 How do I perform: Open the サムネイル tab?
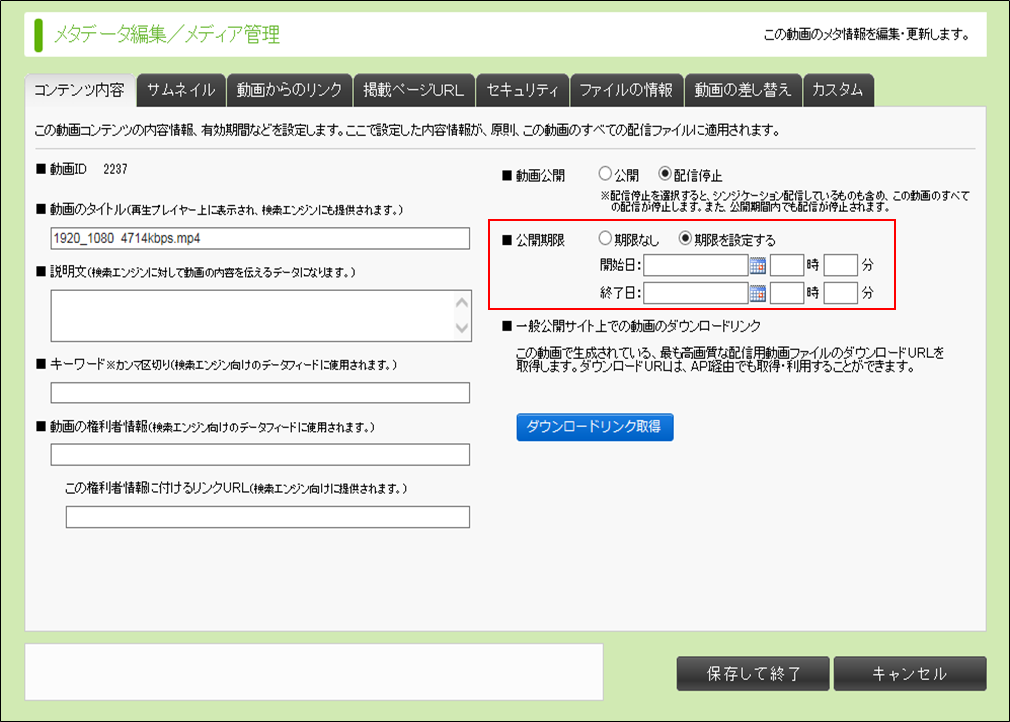pos(181,90)
